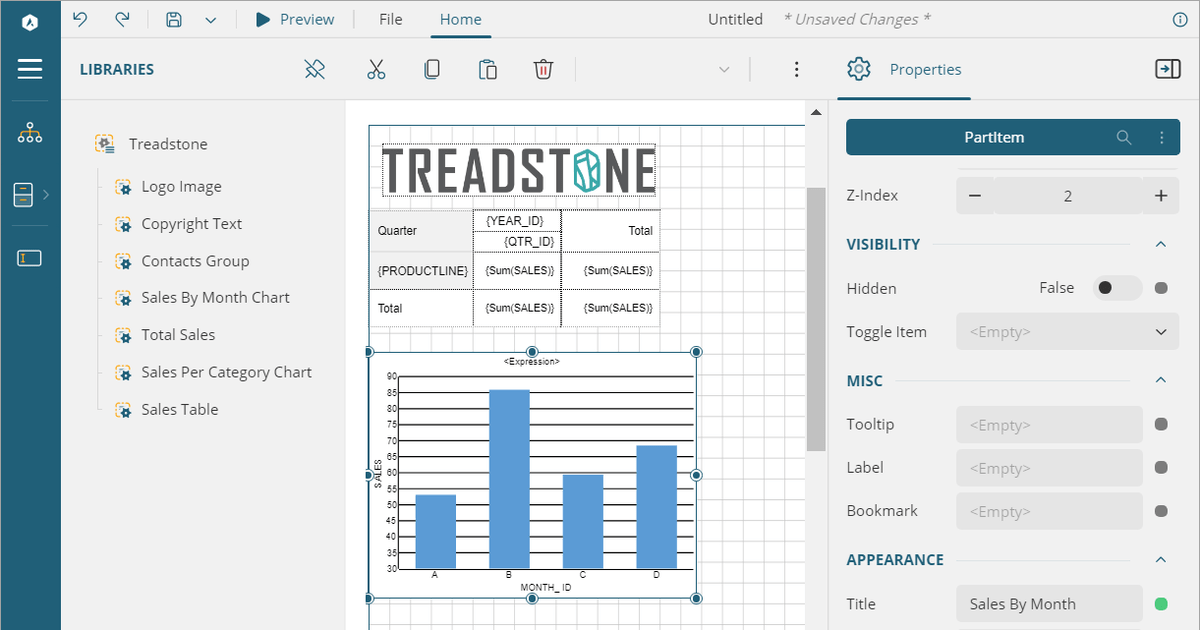1200x630 pixels.
Task: Click the Undo arrow icon
Action: click(81, 19)
